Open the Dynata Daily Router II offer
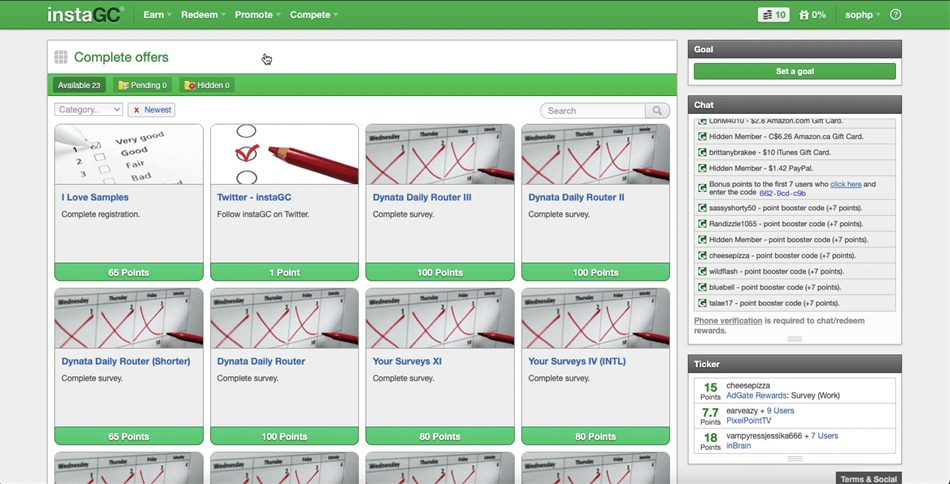 pyautogui.click(x=576, y=197)
